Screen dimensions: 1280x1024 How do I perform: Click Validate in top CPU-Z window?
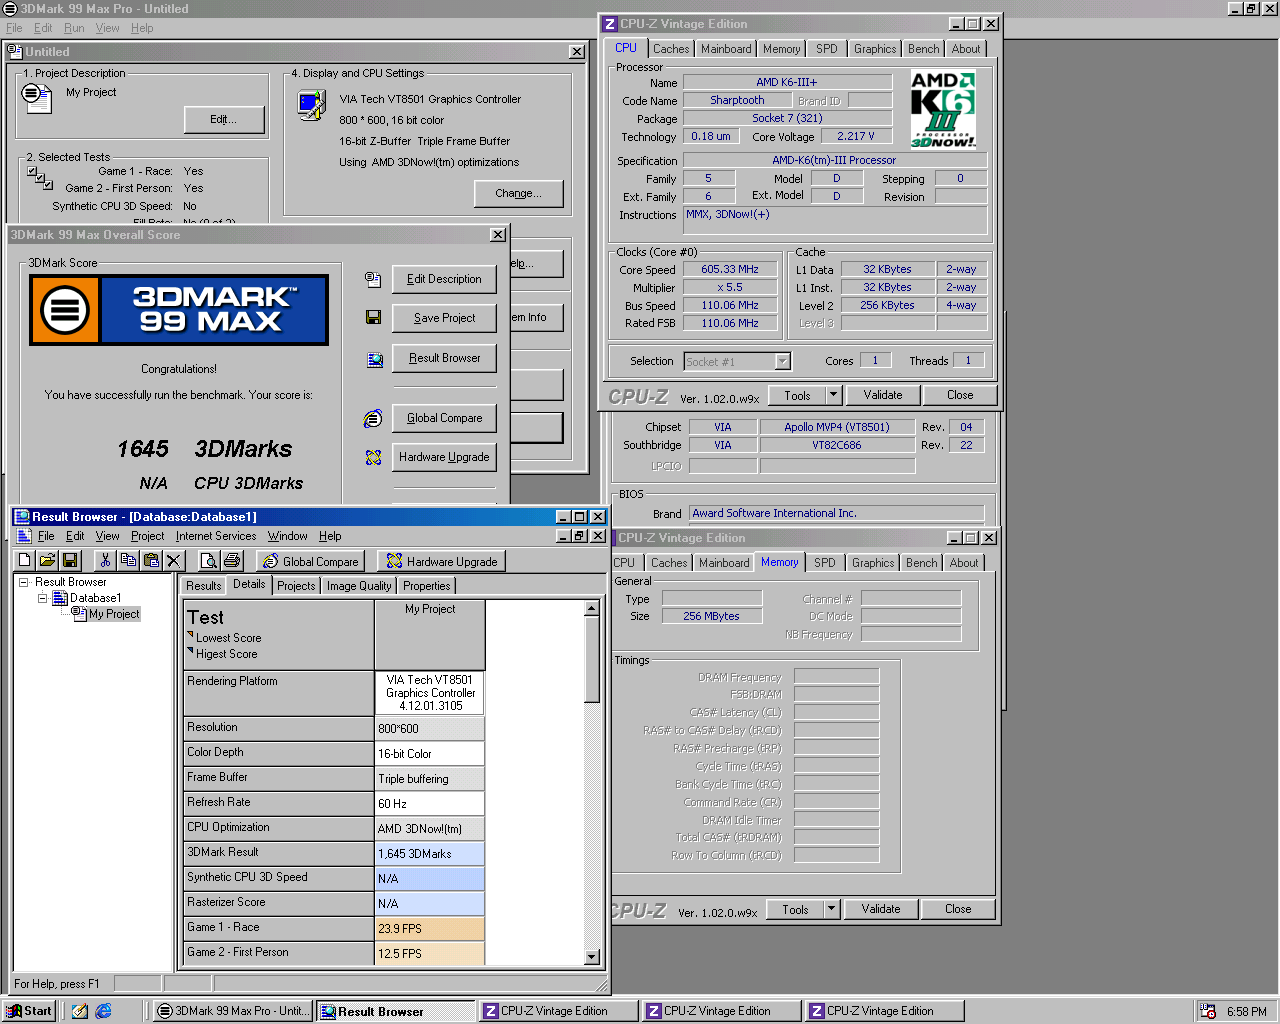tap(883, 395)
